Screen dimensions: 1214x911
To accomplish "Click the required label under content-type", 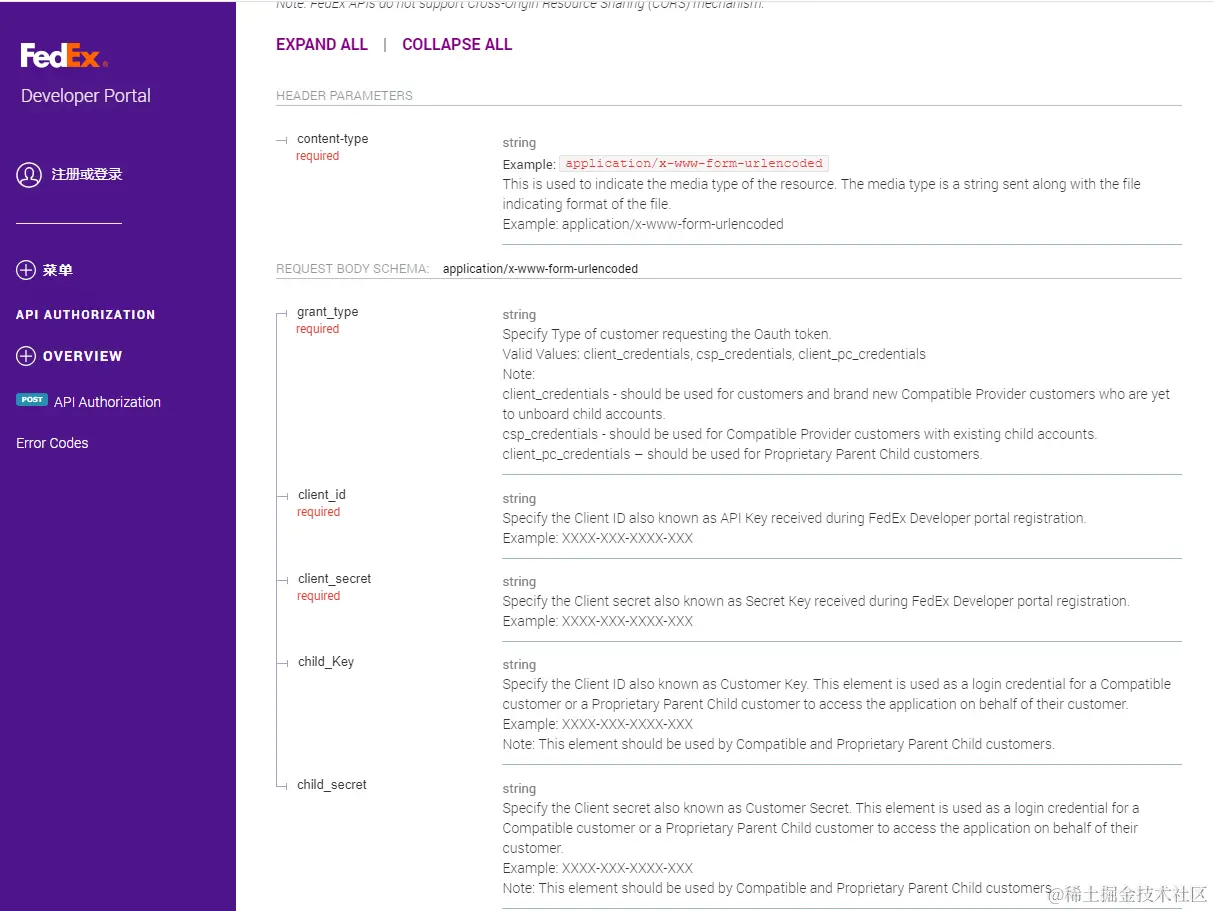I will click(318, 156).
